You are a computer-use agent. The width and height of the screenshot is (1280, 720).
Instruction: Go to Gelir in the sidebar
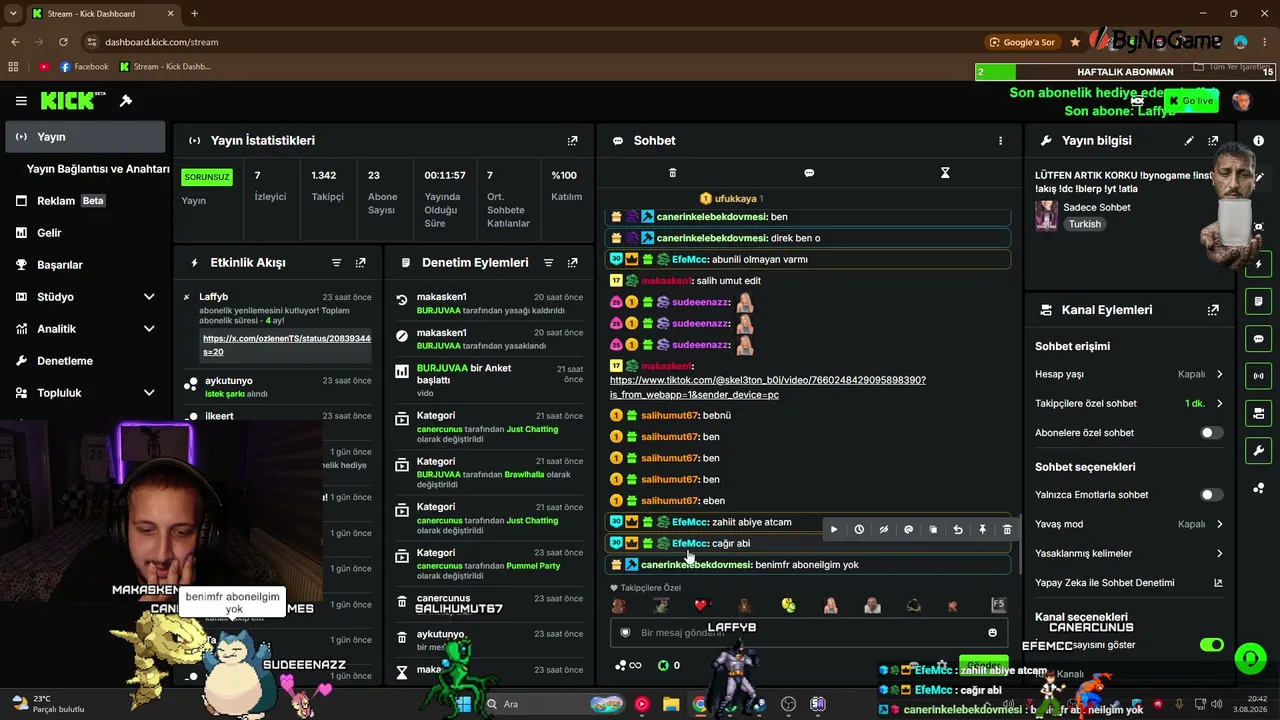pos(85,233)
